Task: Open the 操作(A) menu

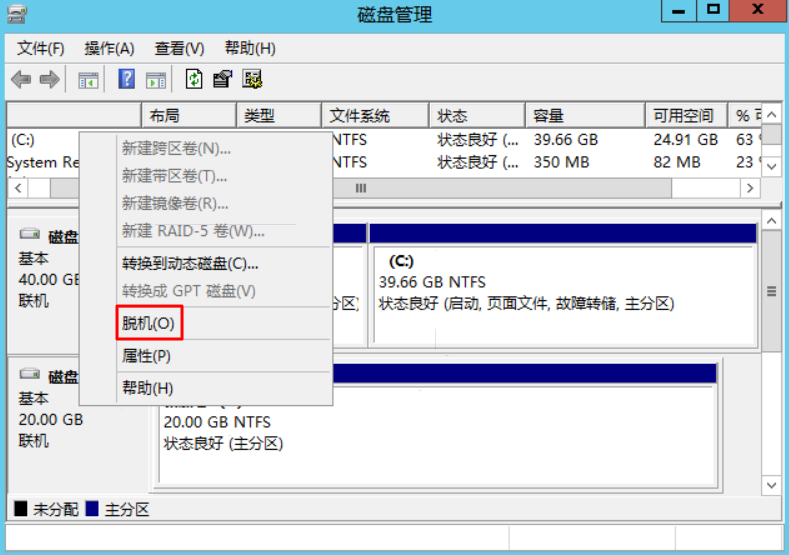Action: coord(109,49)
